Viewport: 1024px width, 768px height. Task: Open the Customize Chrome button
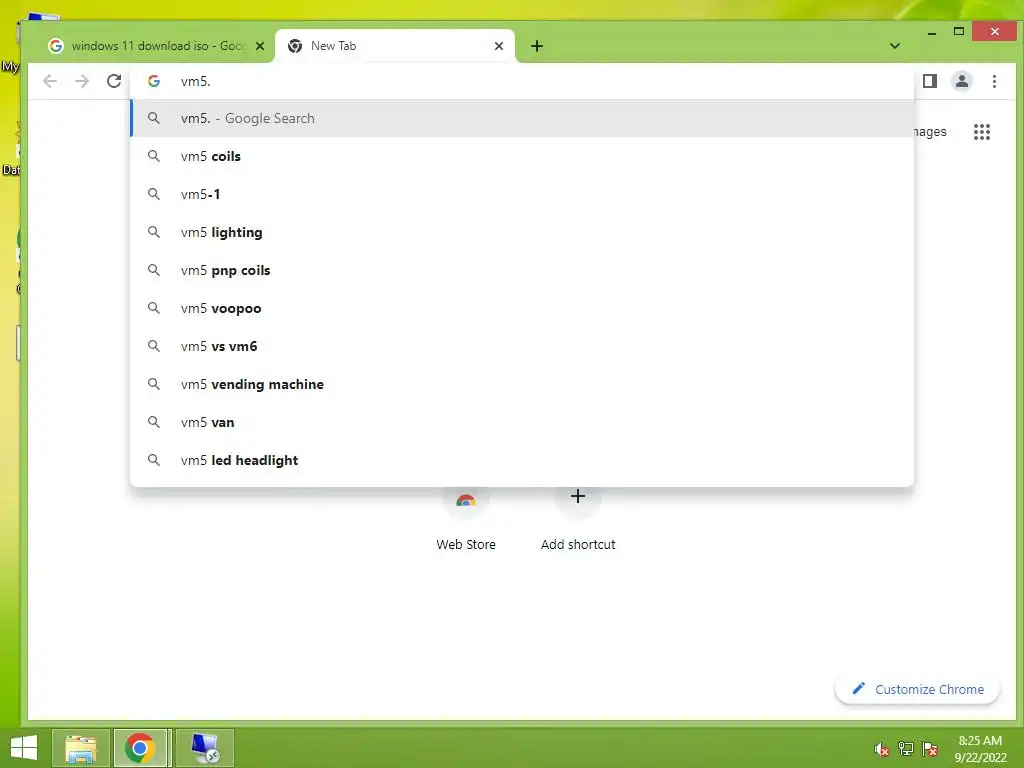pyautogui.click(x=918, y=690)
